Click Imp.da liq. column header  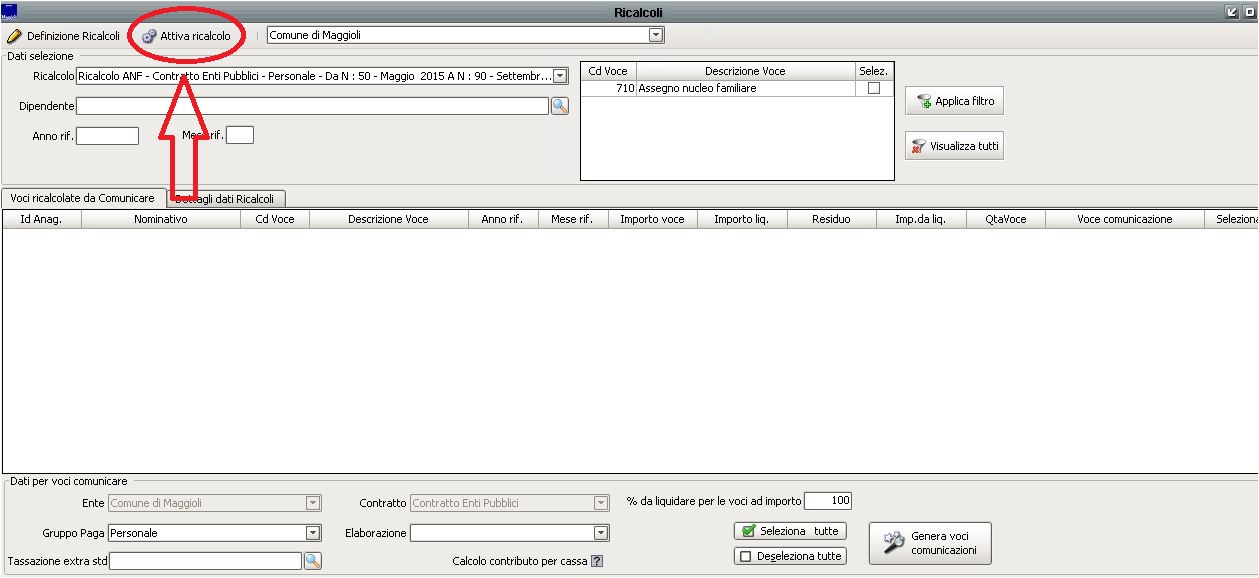pos(921,219)
